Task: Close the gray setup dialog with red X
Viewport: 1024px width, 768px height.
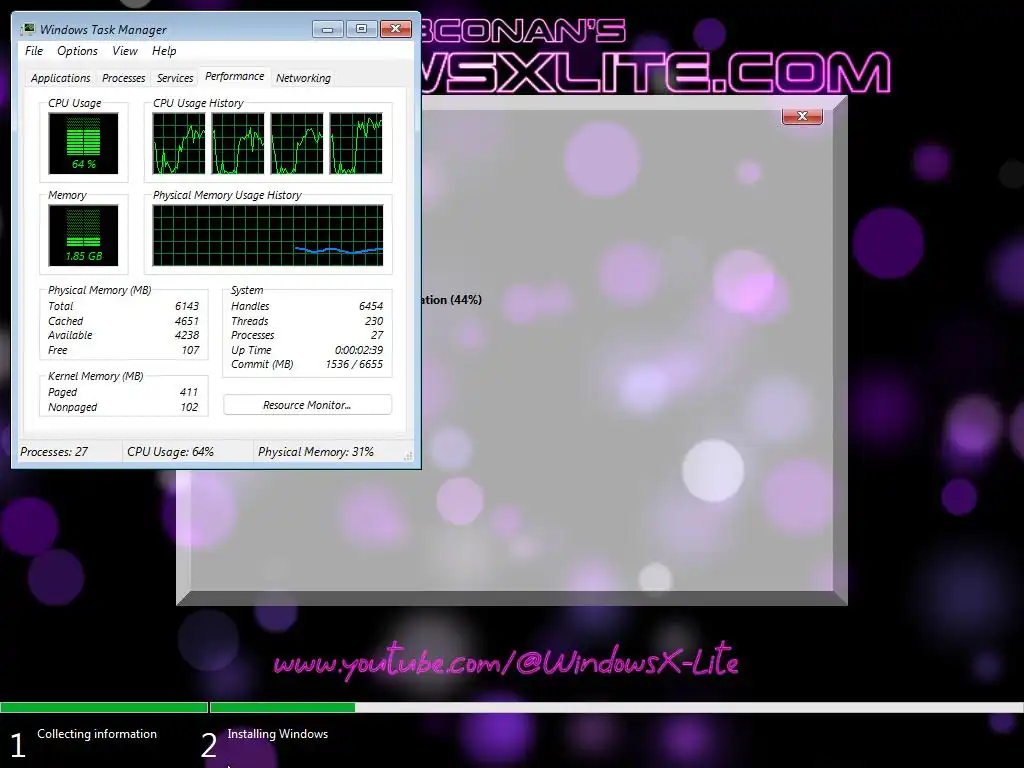Action: (802, 116)
